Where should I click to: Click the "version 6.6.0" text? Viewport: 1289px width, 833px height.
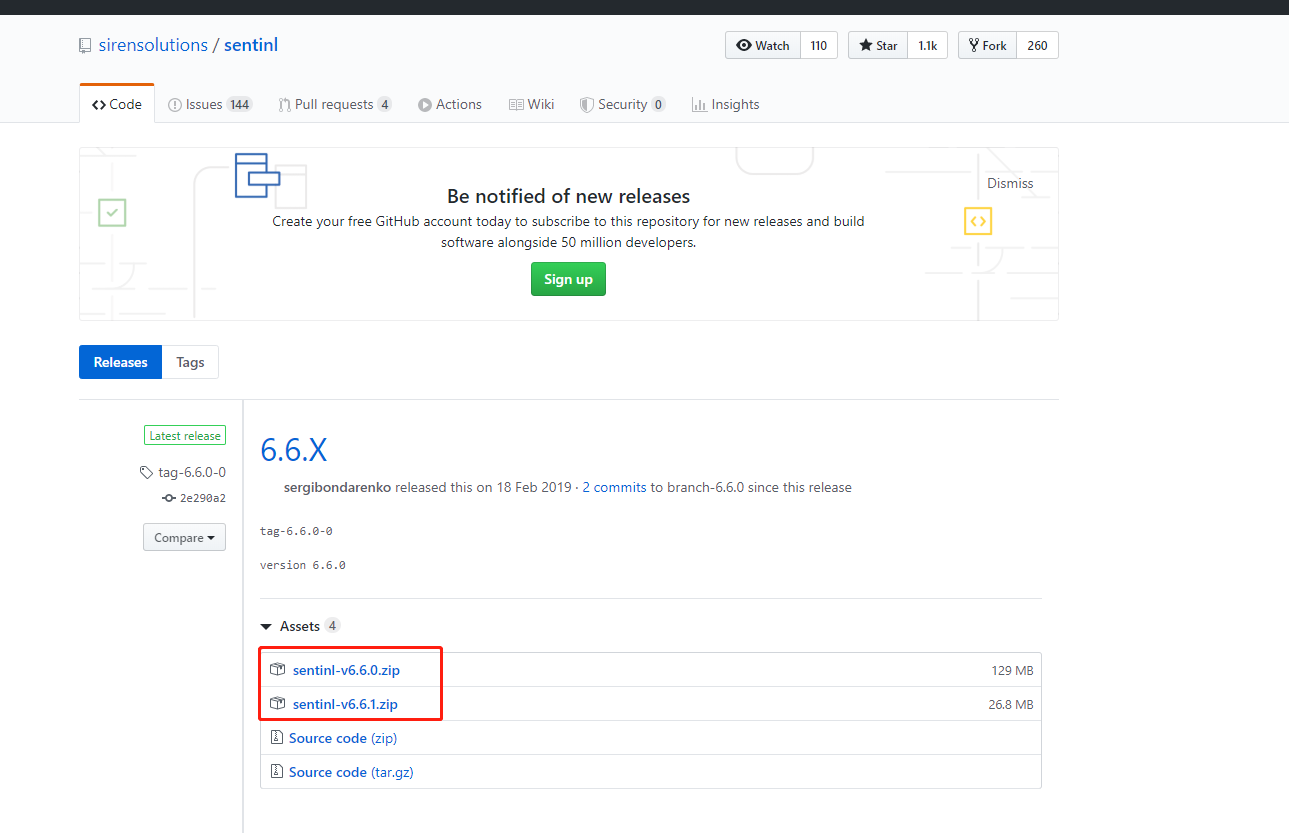[303, 565]
